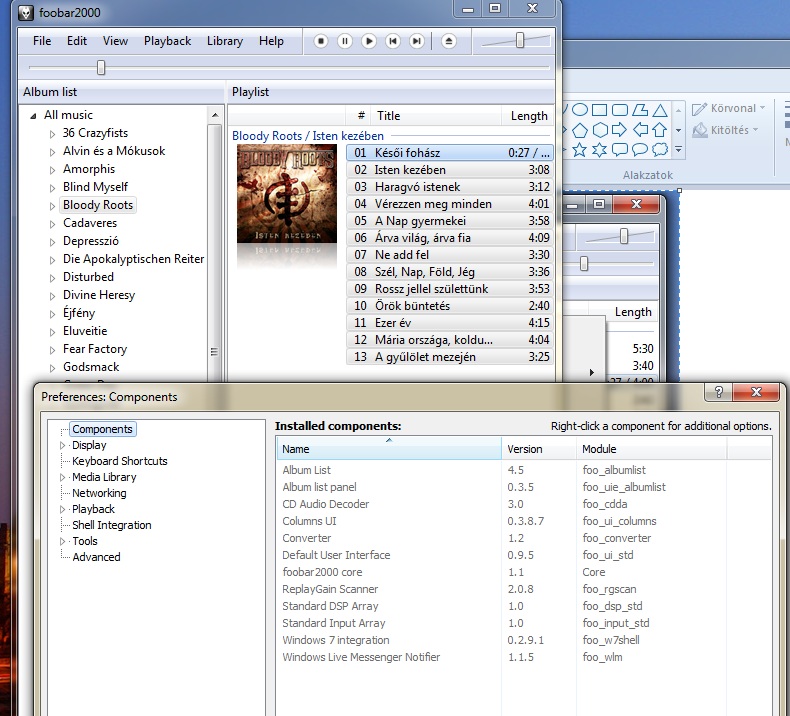Select the cloud callout shape in Paint
Image resolution: width=790 pixels, height=716 pixels.
[x=660, y=150]
